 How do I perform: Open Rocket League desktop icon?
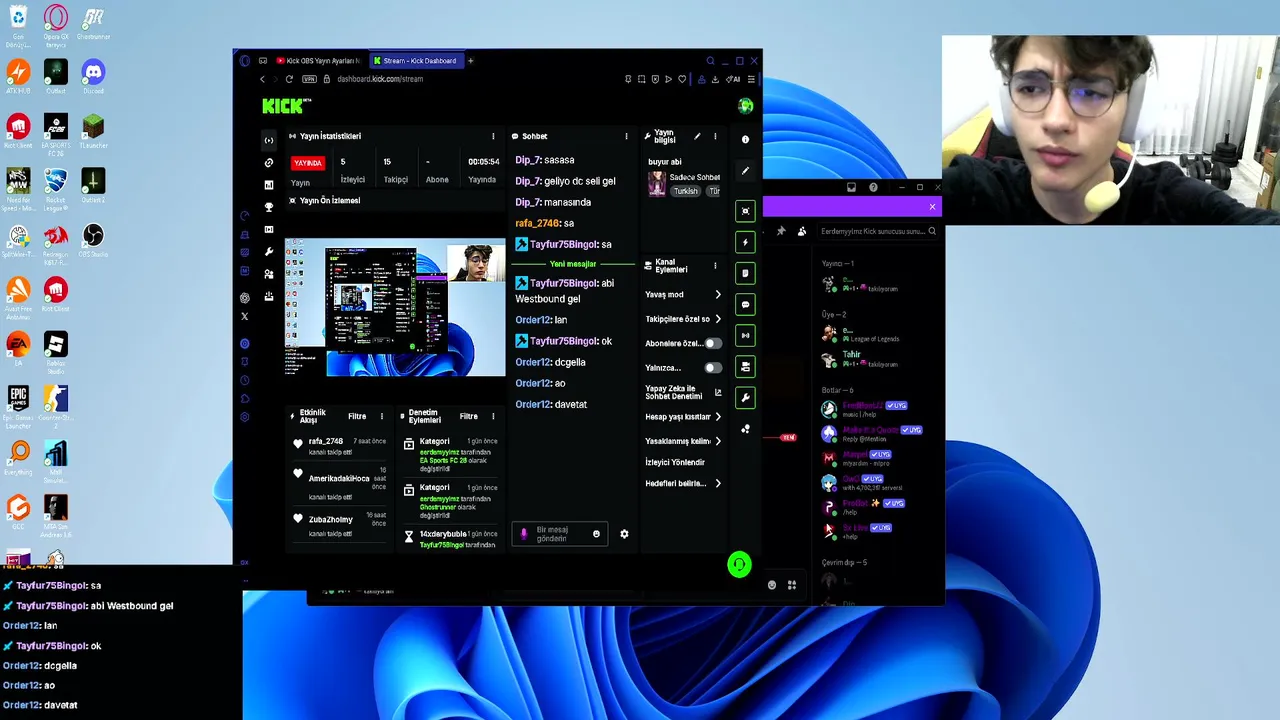tap(56, 185)
